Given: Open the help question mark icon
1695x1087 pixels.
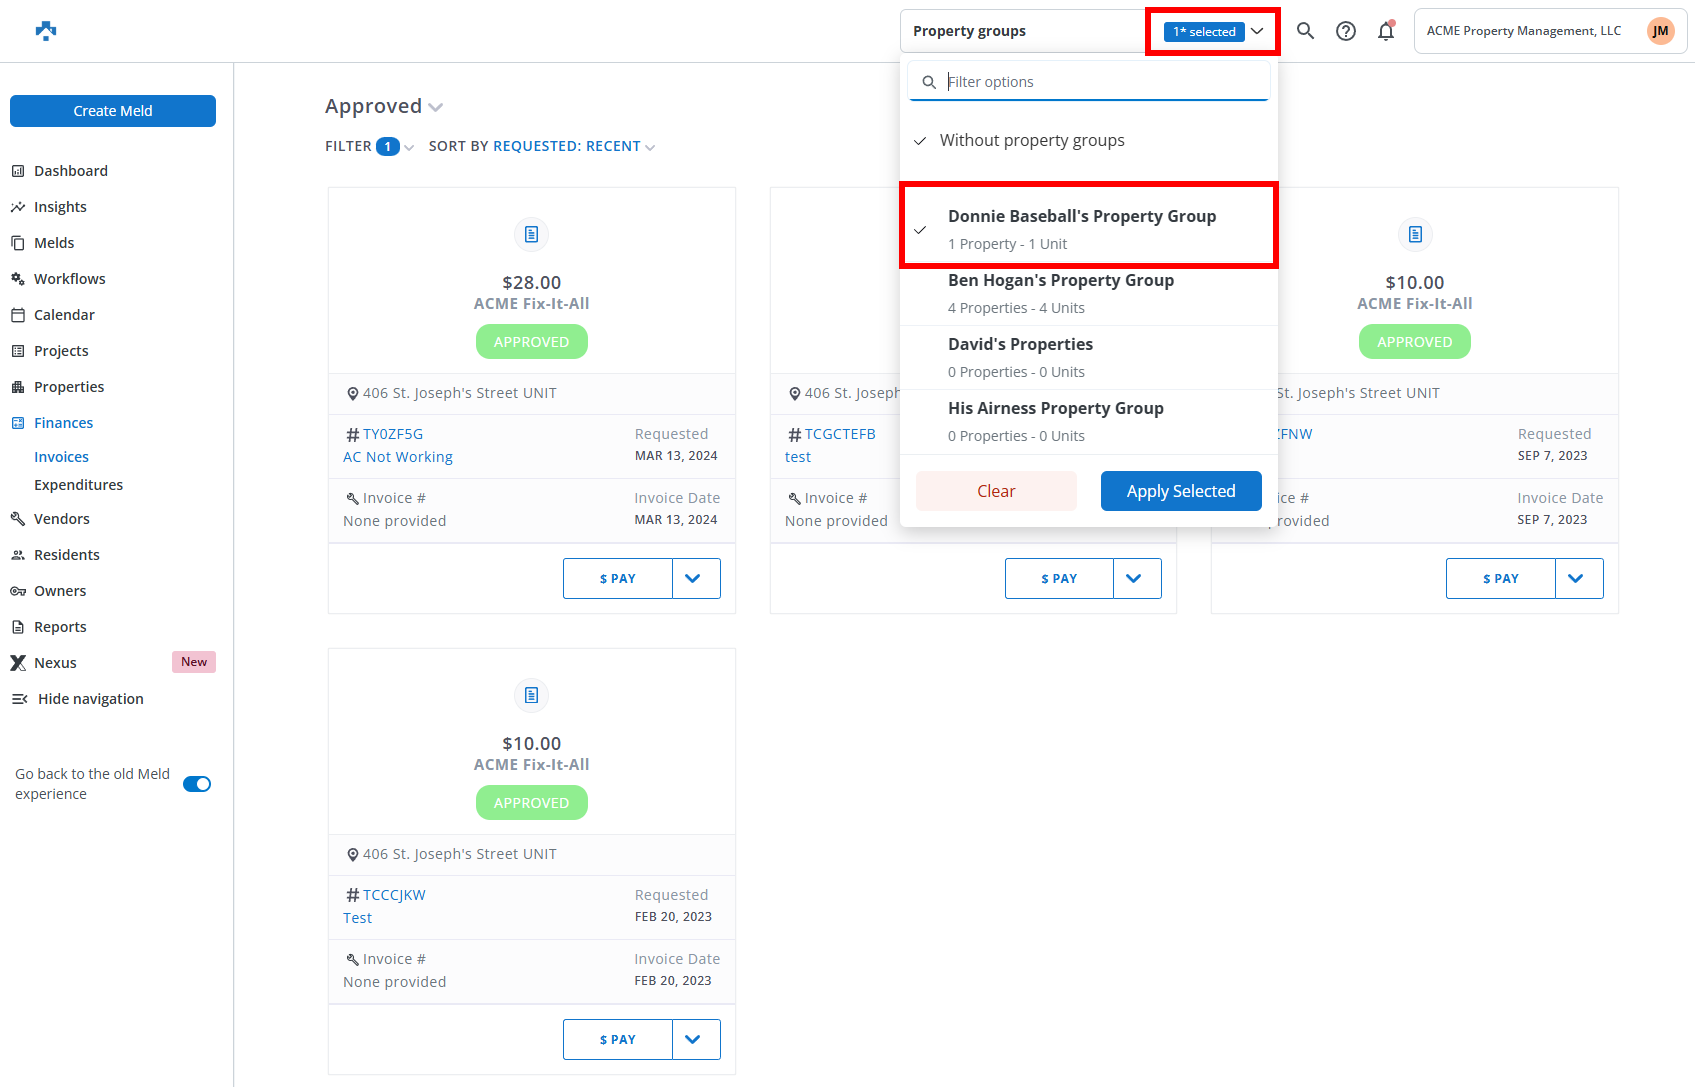Looking at the screenshot, I should coord(1346,31).
